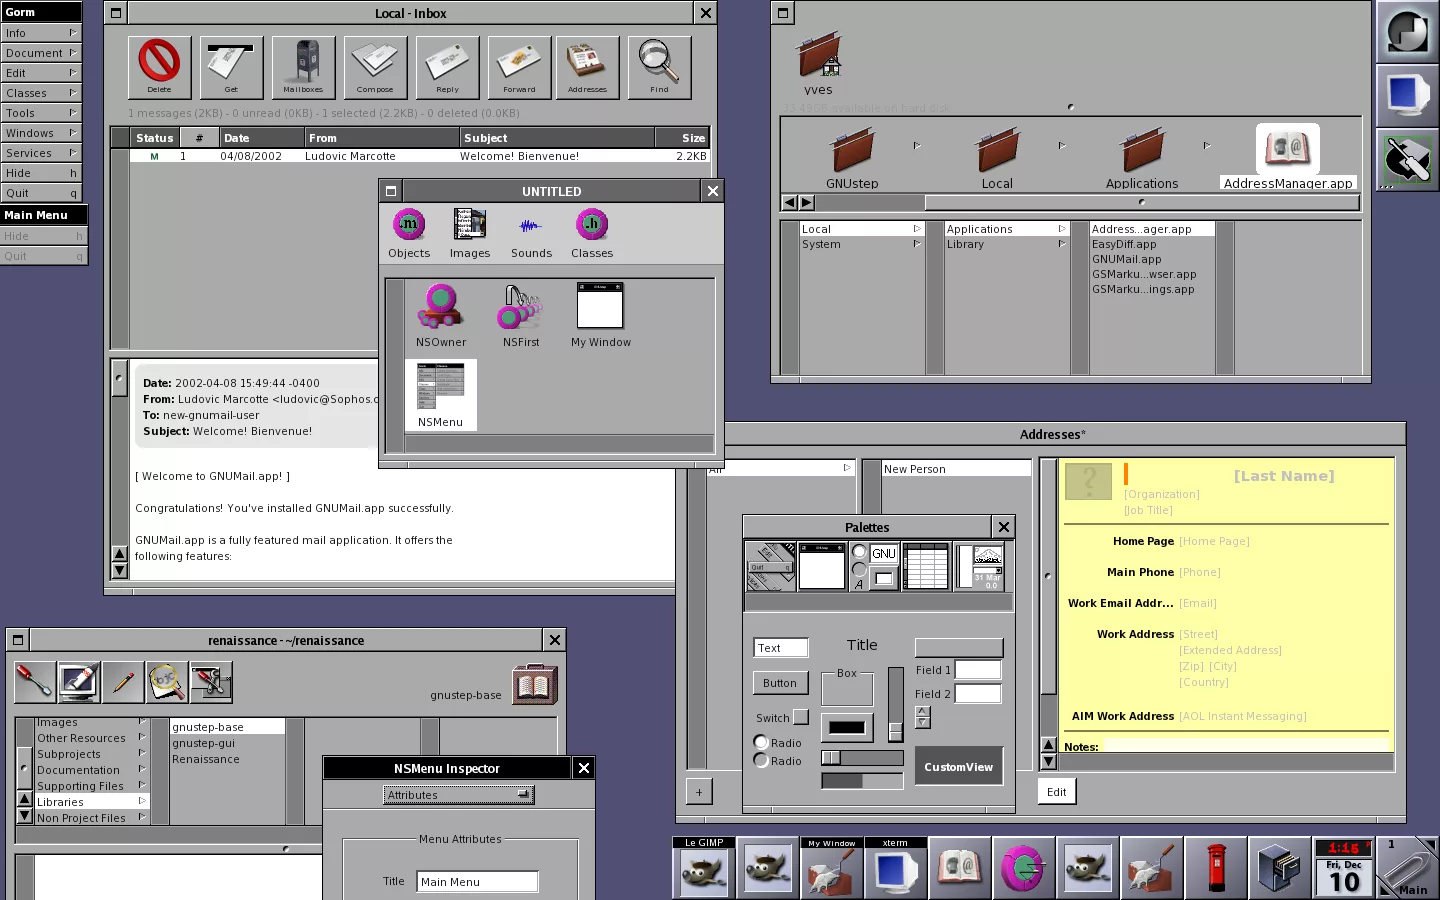Click the xterm dock icon
This screenshot has height=900, width=1440.
point(895,868)
